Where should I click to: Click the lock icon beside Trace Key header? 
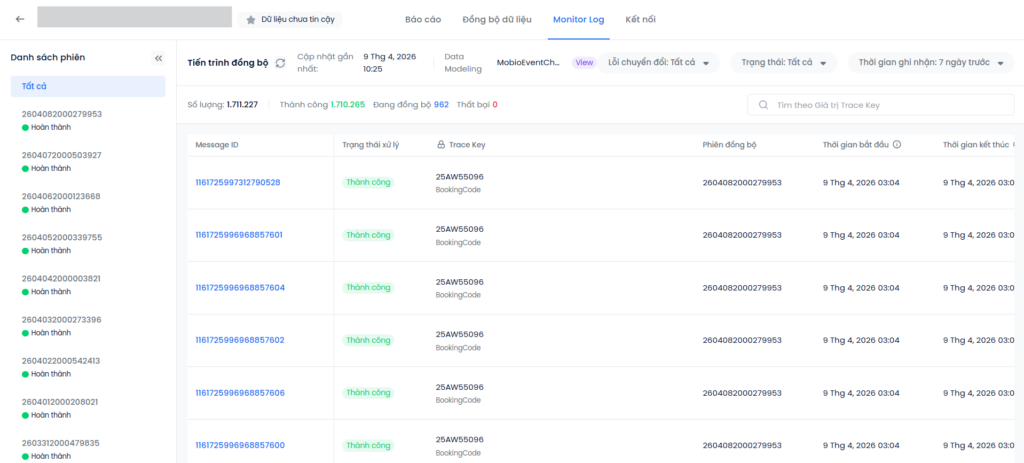coord(441,145)
